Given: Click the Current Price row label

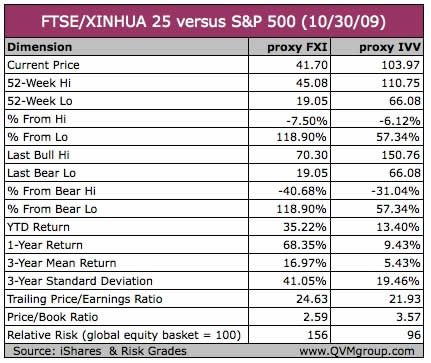Looking at the screenshot, I should coord(43,65).
